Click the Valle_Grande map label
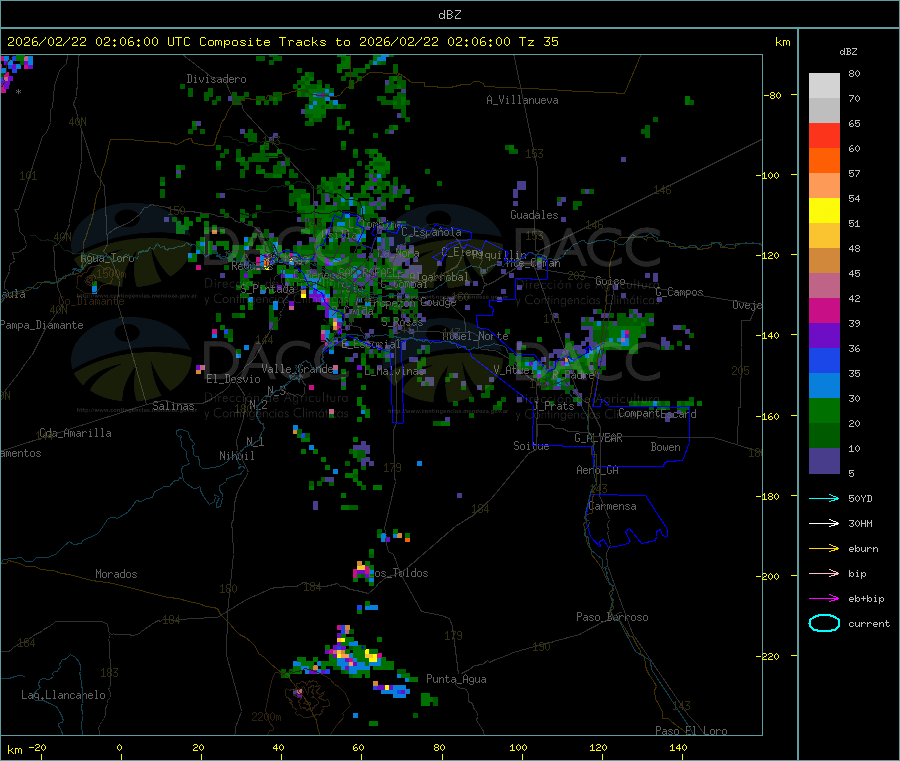Image resolution: width=900 pixels, height=761 pixels. [x=297, y=369]
